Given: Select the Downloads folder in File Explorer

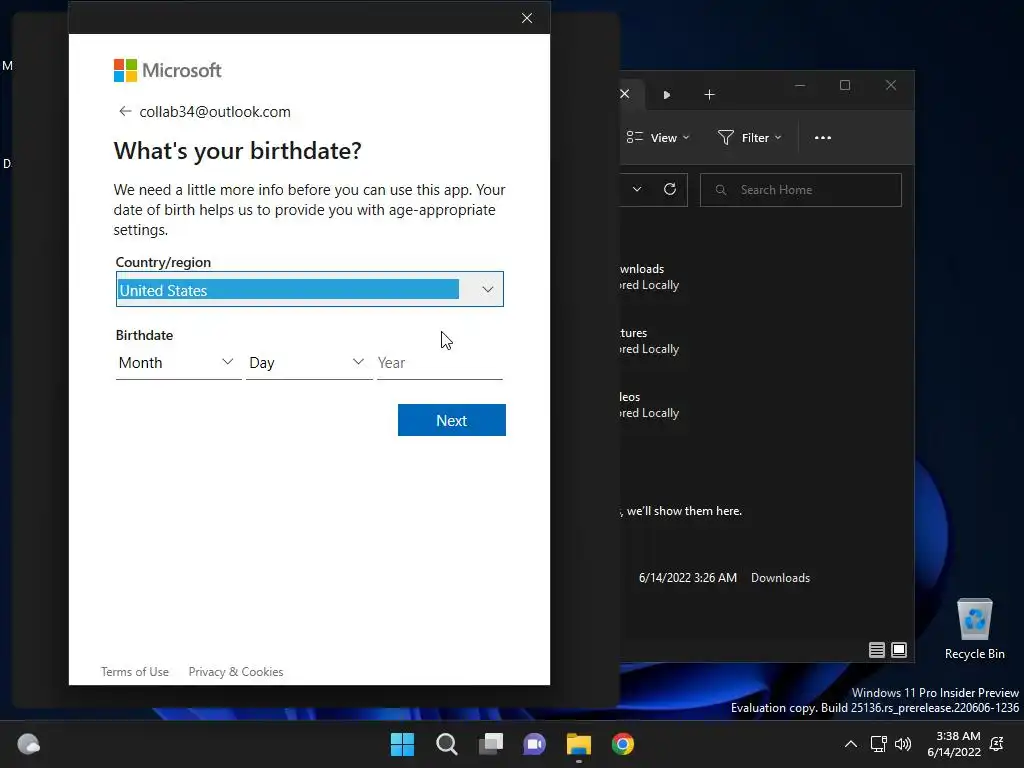Looking at the screenshot, I should coord(650,277).
